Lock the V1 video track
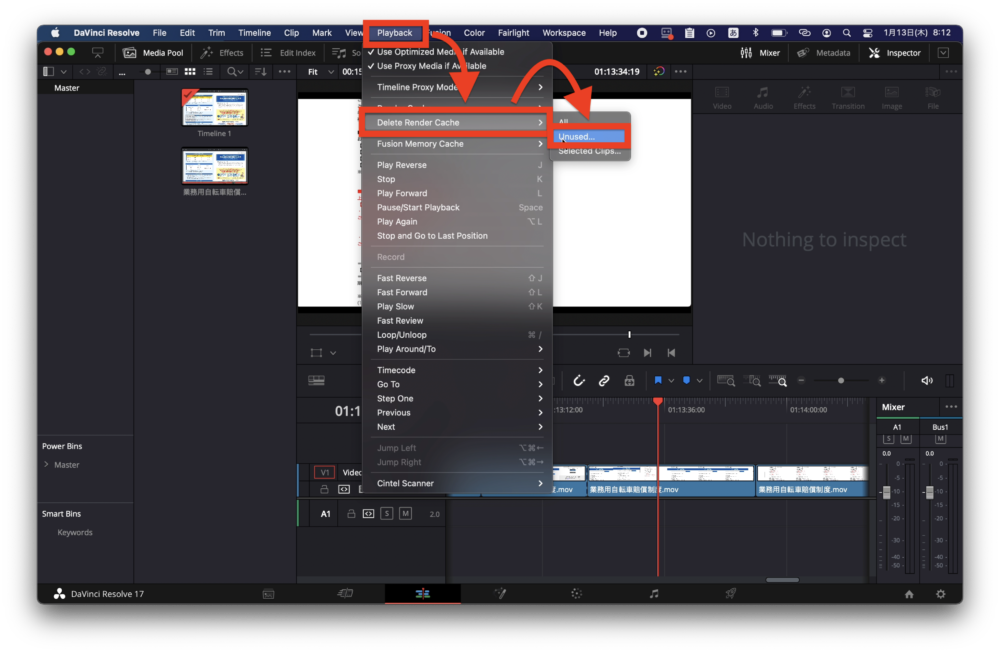1000x653 pixels. coord(324,489)
